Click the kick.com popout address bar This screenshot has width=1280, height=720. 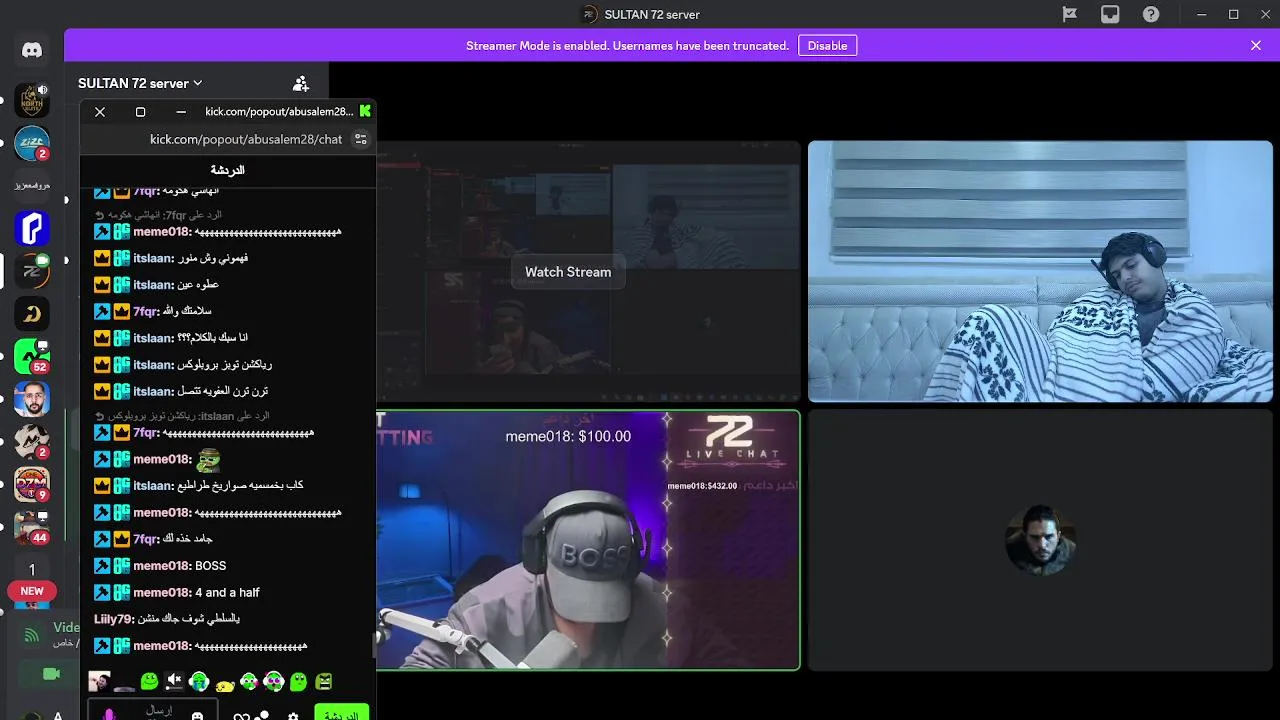point(246,139)
